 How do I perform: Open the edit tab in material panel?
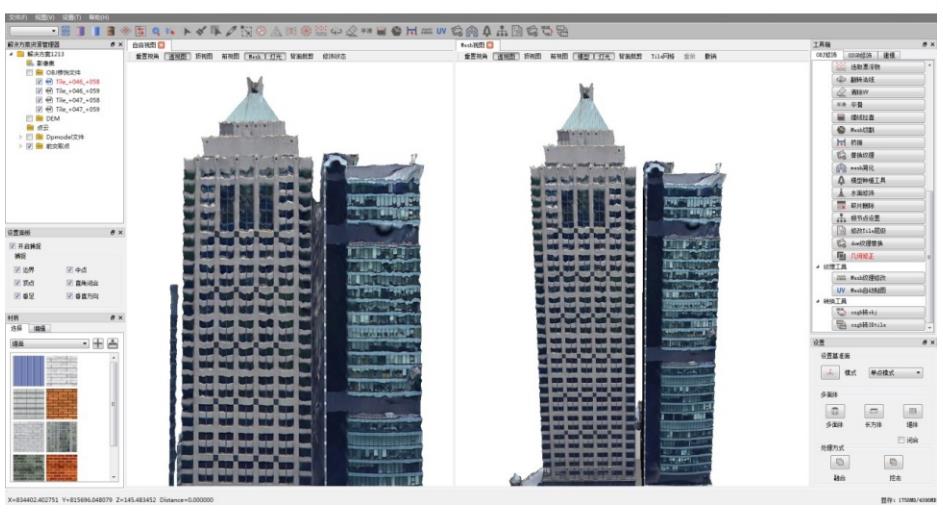40,328
